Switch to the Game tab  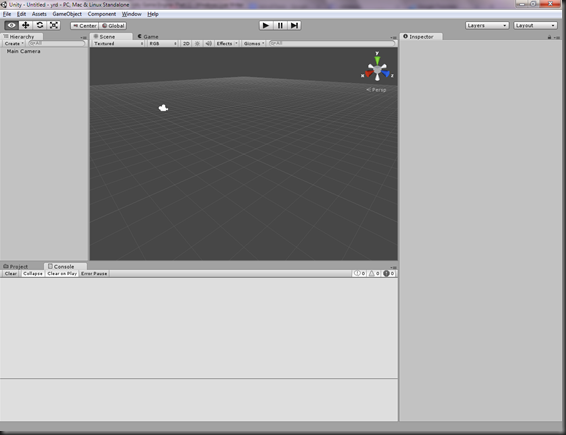pos(148,36)
